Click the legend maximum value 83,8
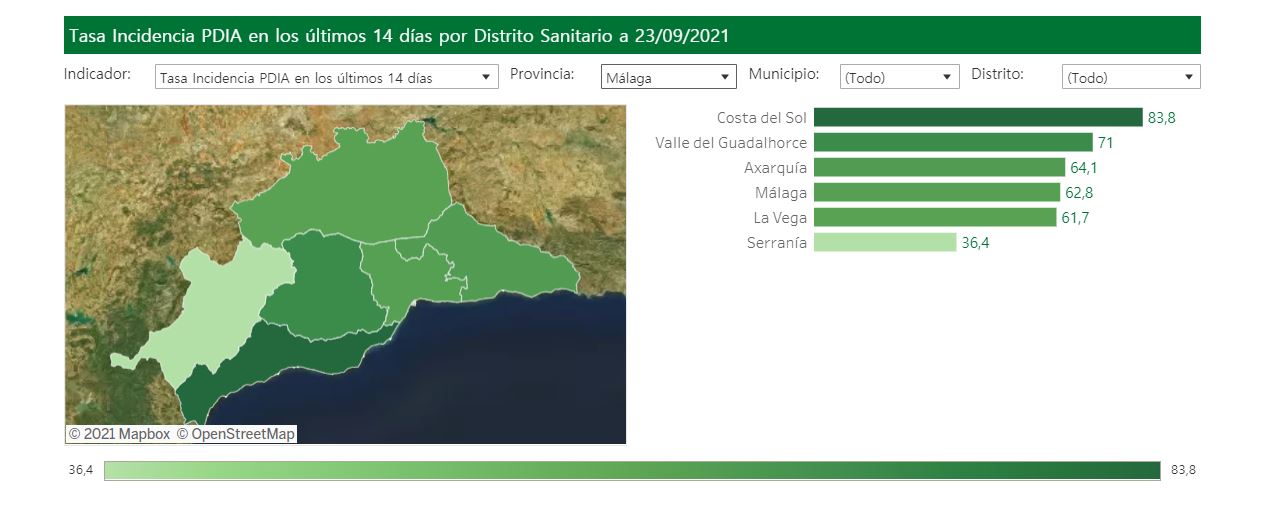 [x=1183, y=470]
